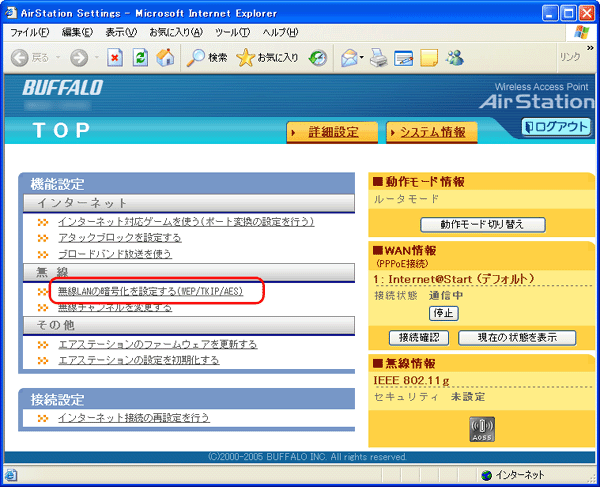The height and width of the screenshot is (487, 600).
Task: Click the IE title bar page icon
Action: coord(11,13)
